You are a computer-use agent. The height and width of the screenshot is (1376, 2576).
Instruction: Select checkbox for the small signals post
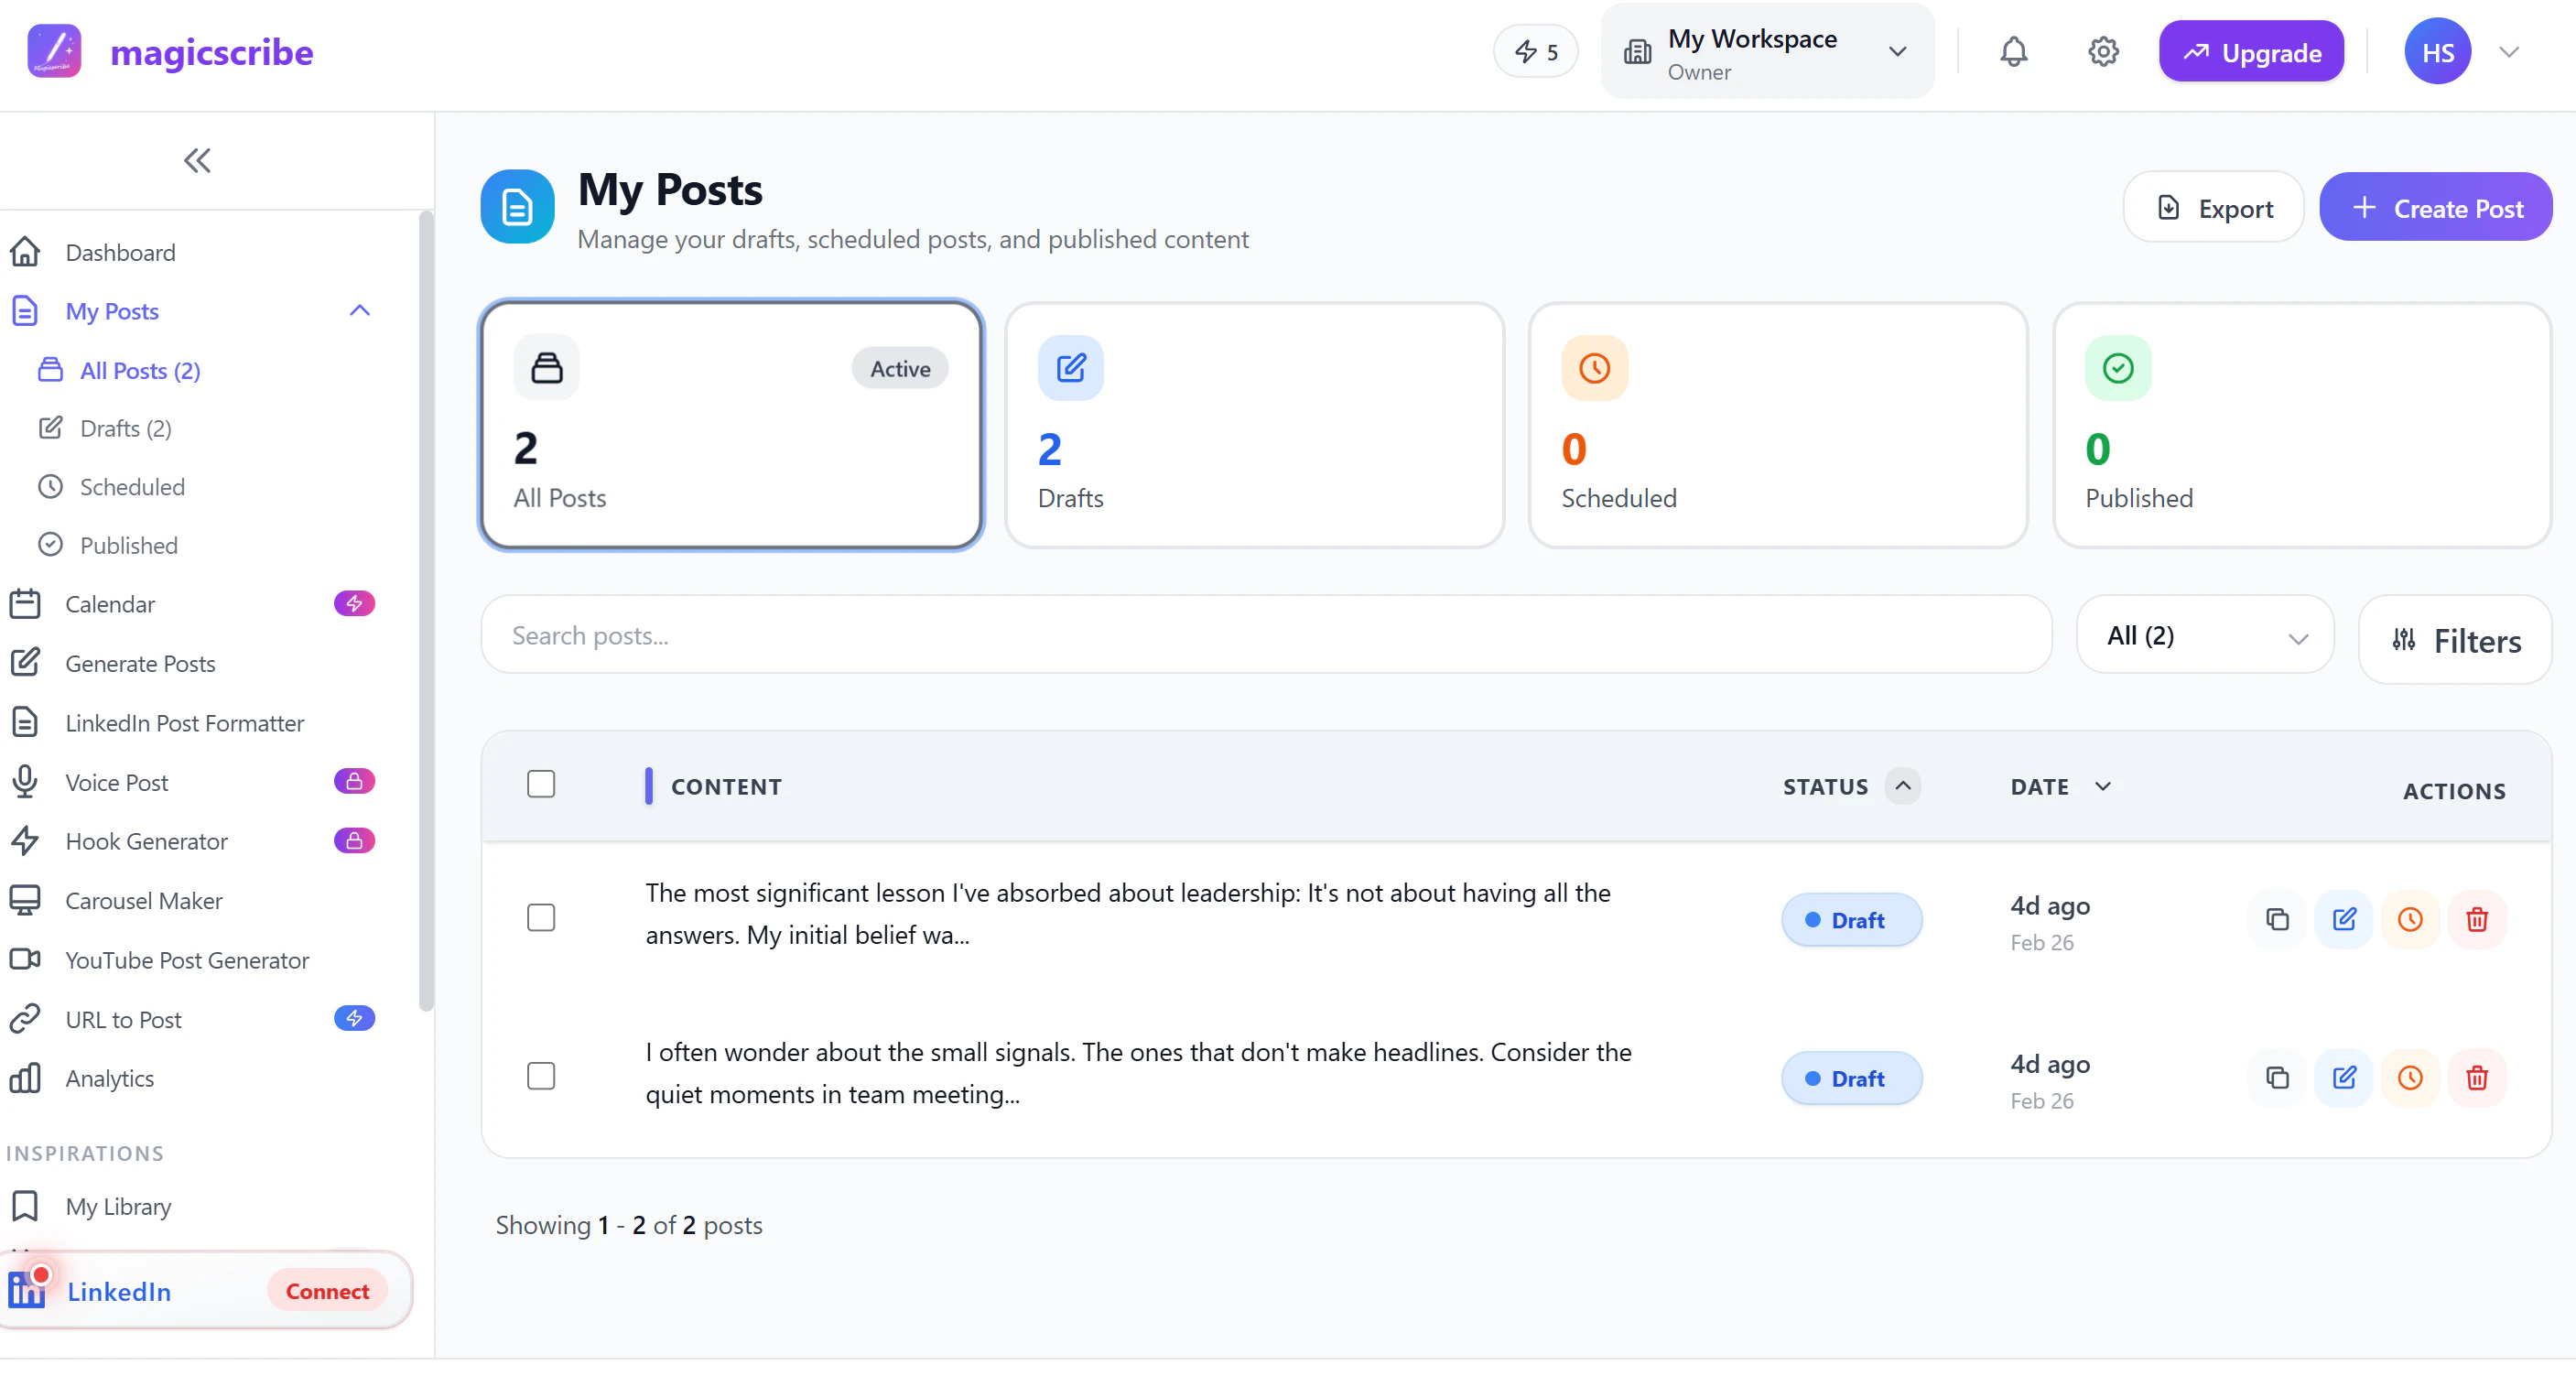pos(541,1075)
